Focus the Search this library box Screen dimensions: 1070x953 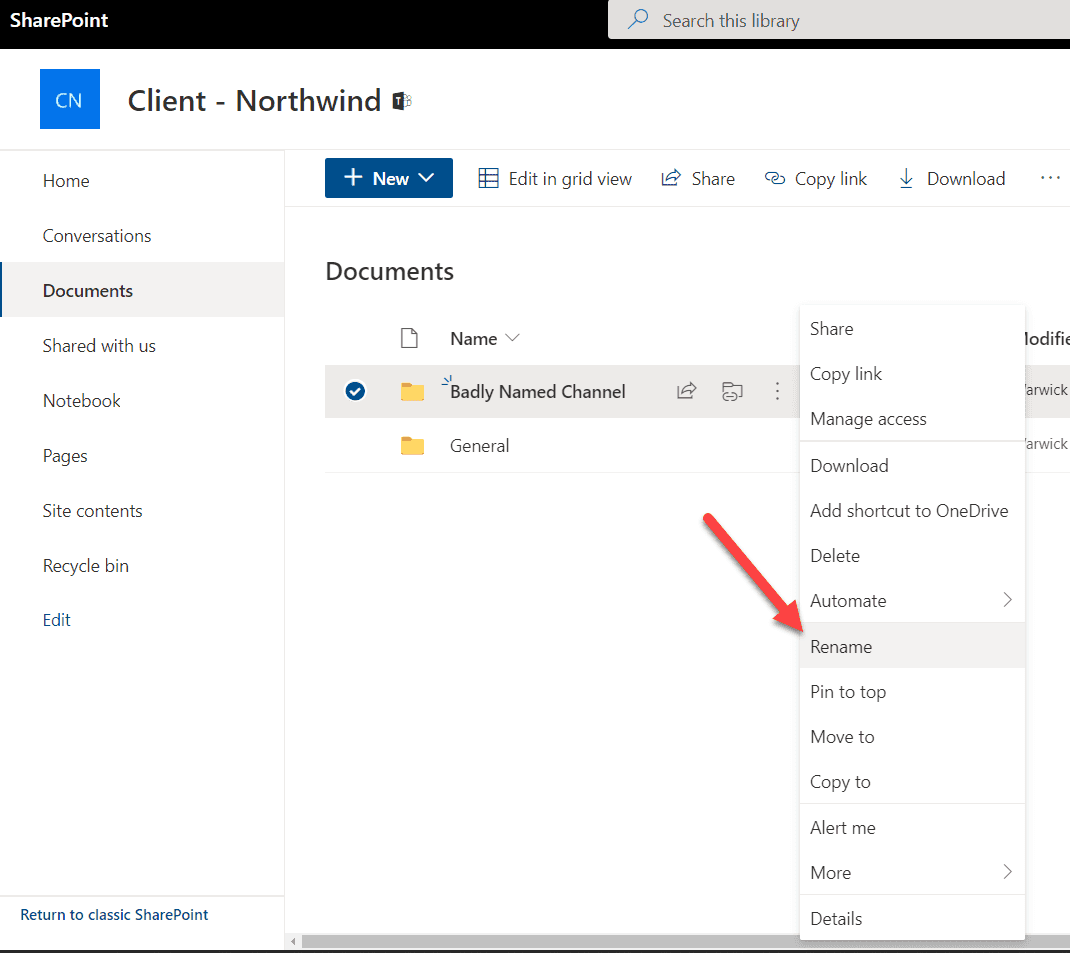(840, 20)
